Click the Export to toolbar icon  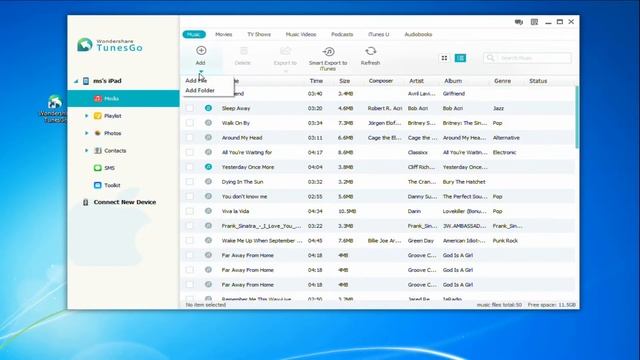(285, 51)
